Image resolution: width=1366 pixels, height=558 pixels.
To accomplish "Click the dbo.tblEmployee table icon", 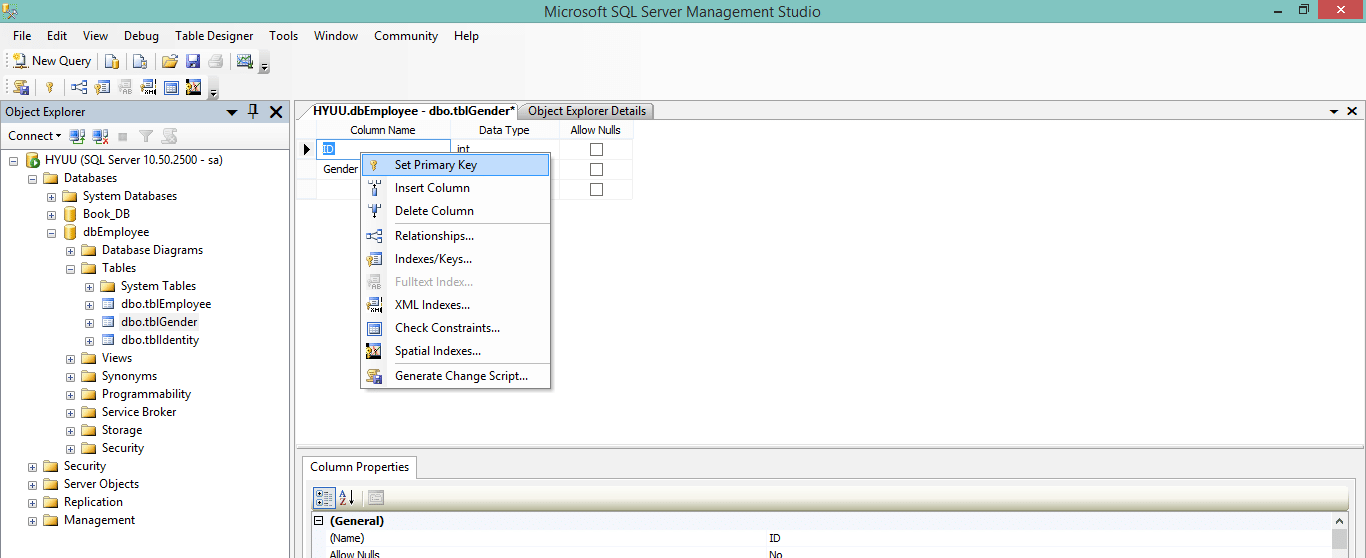I will pos(109,304).
